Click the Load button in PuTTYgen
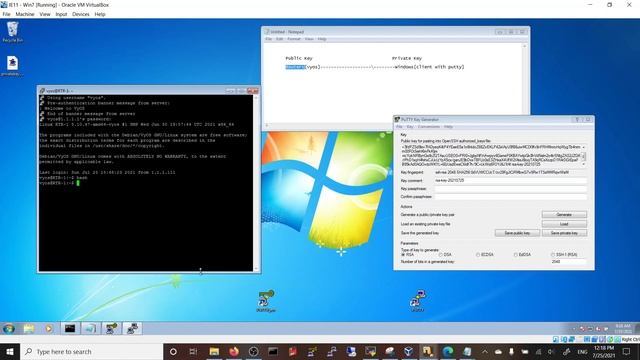640x360 pixels. coord(564,224)
